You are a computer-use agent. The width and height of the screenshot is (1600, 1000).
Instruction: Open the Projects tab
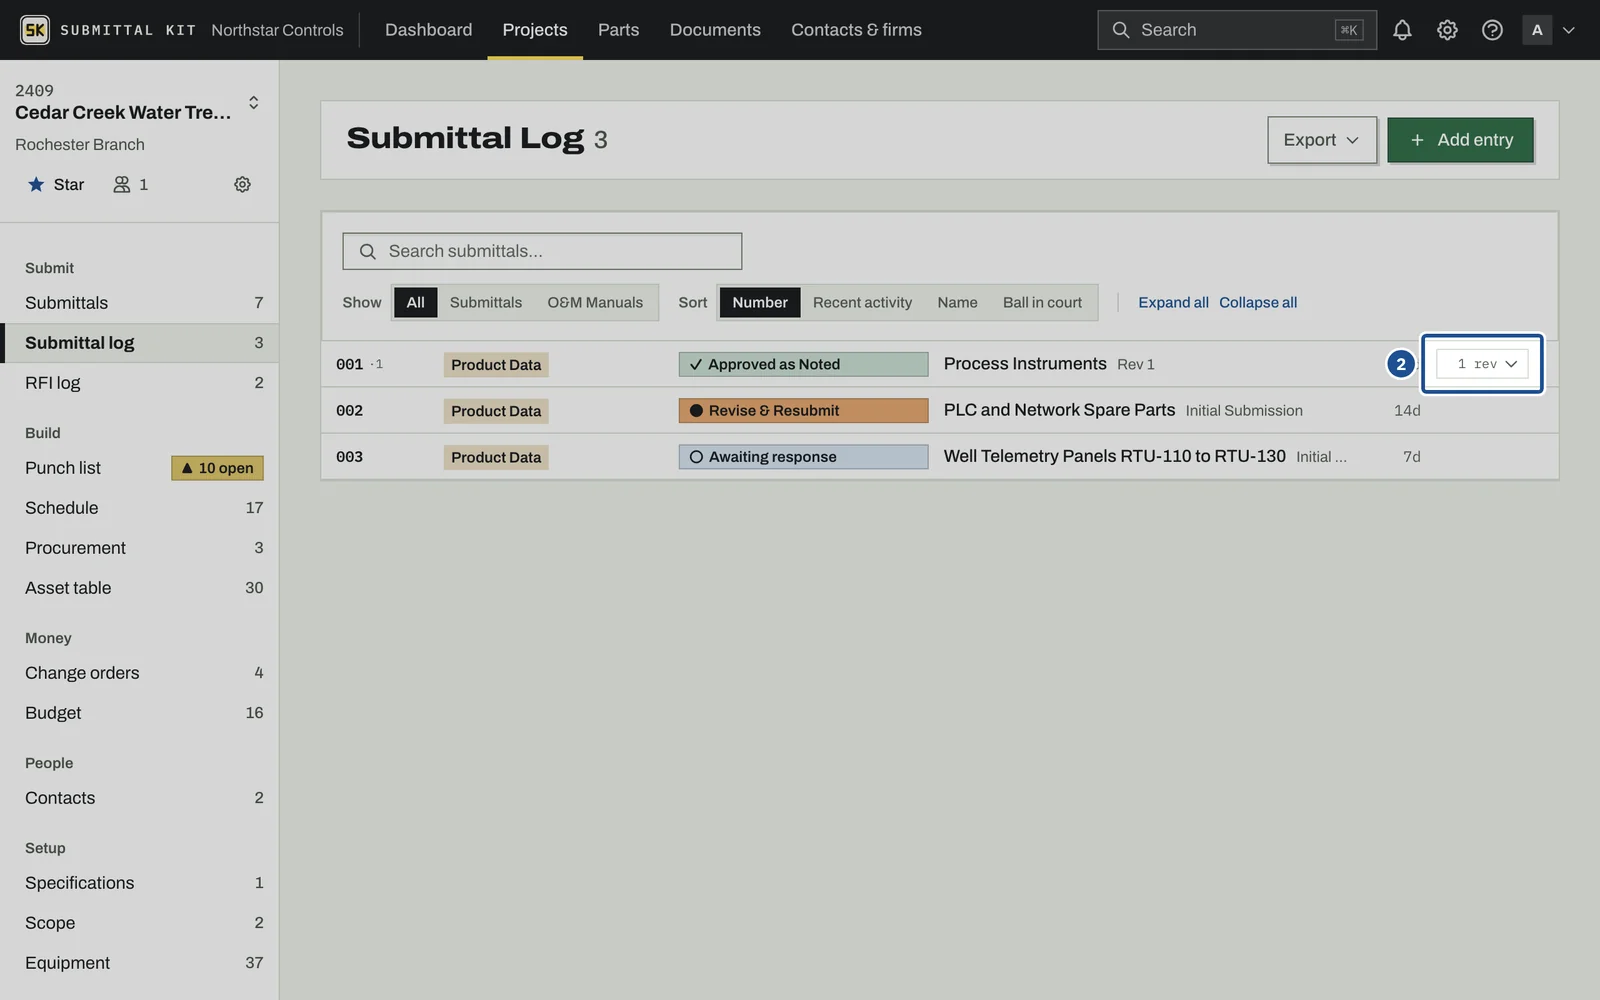535,30
